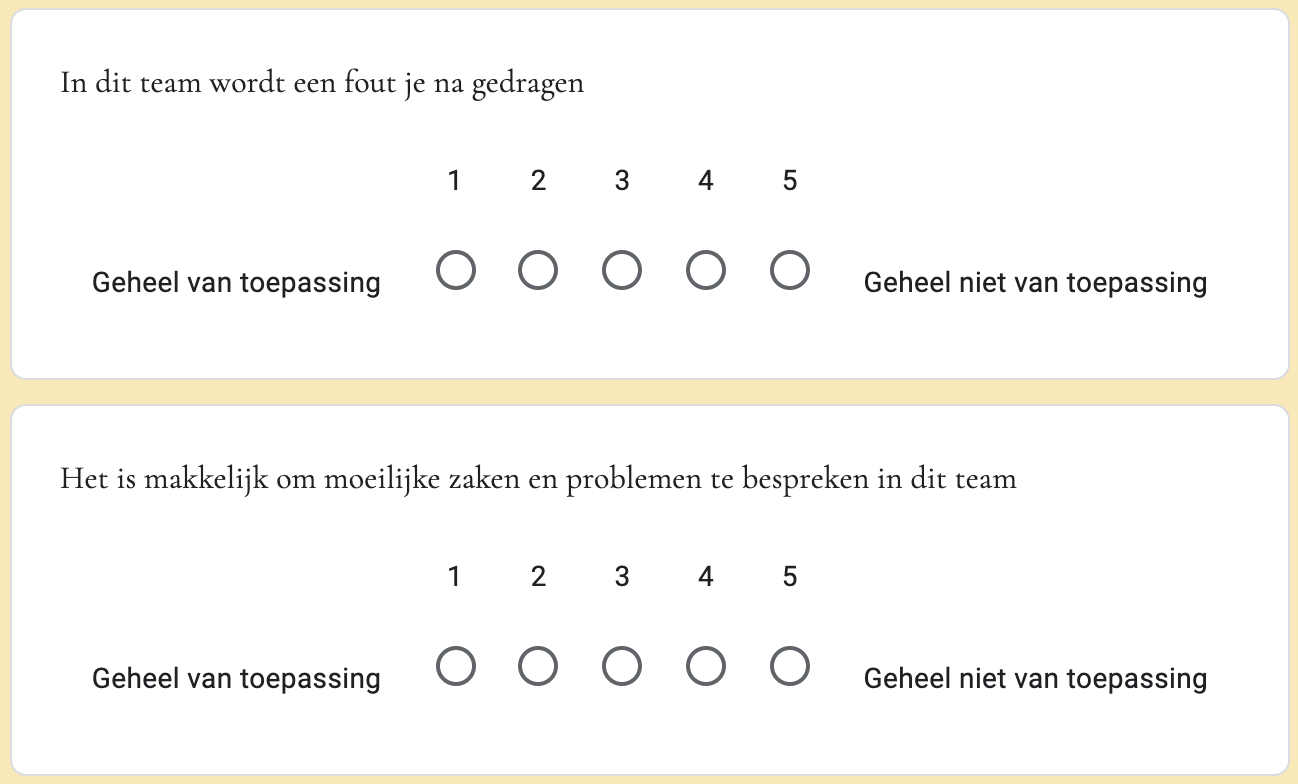Select rating 4 for 'fout je na gedragen' question
The height and width of the screenshot is (784, 1298).
click(706, 271)
